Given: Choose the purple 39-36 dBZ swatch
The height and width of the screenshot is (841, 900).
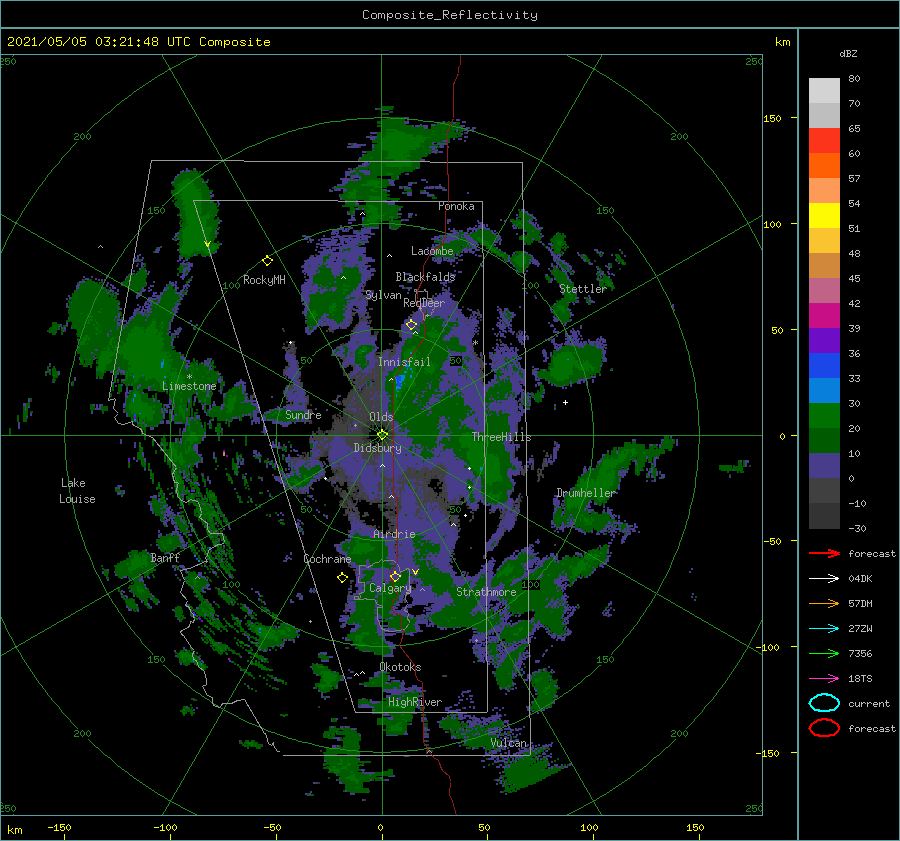Looking at the screenshot, I should [x=824, y=340].
